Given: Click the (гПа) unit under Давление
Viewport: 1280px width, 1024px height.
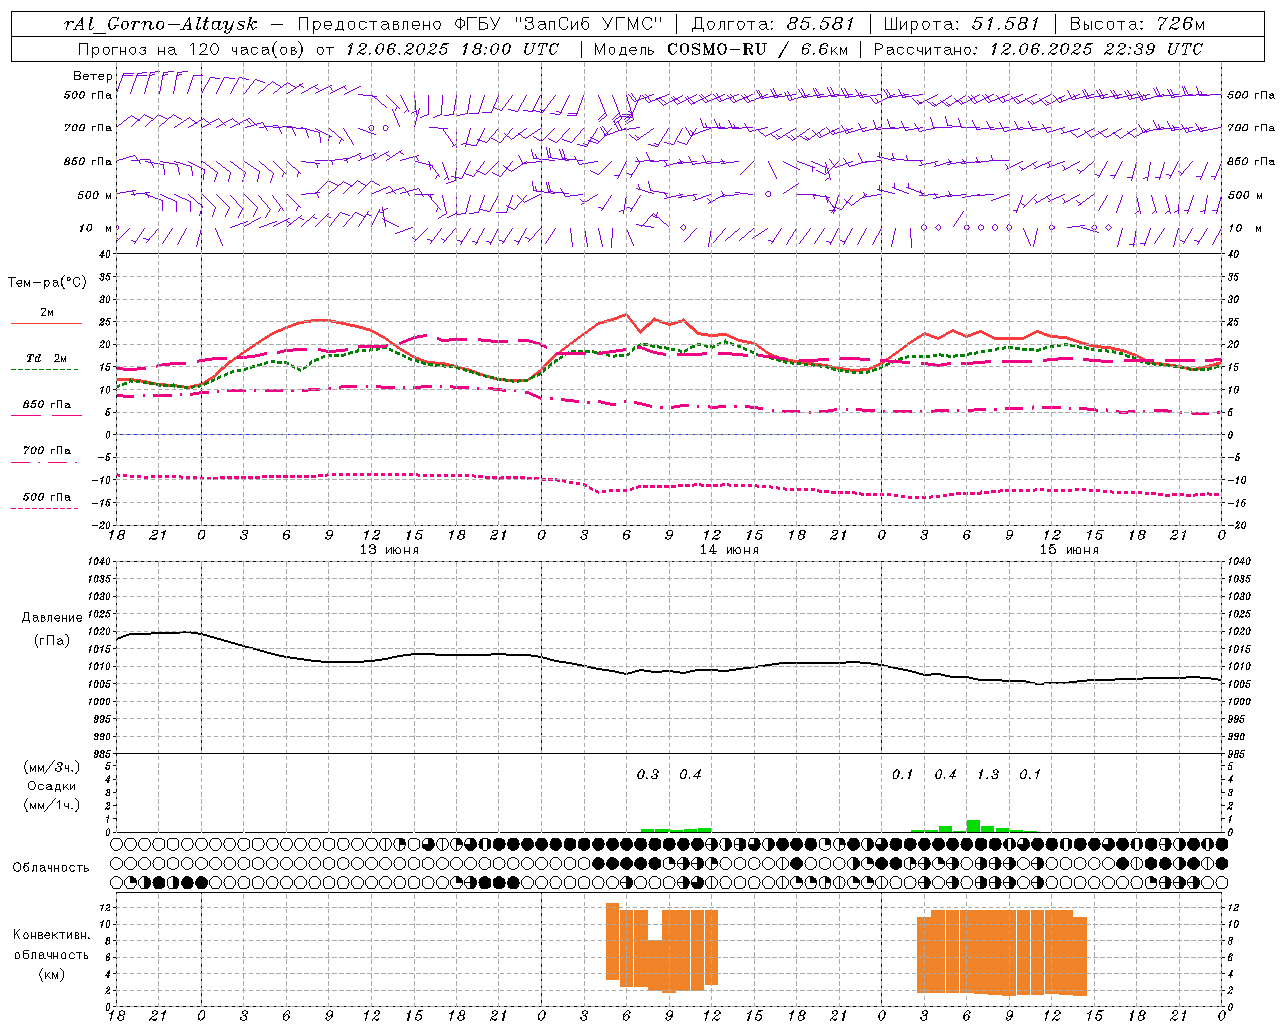Looking at the screenshot, I should [x=52, y=640].
